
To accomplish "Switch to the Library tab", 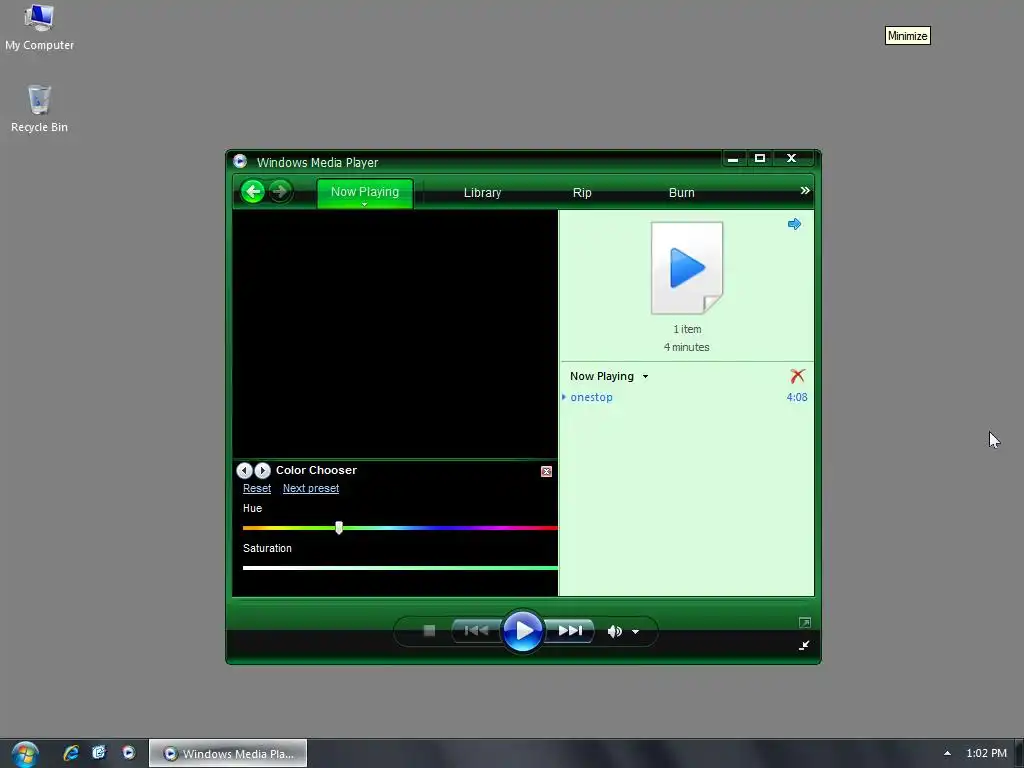I will pyautogui.click(x=482, y=193).
